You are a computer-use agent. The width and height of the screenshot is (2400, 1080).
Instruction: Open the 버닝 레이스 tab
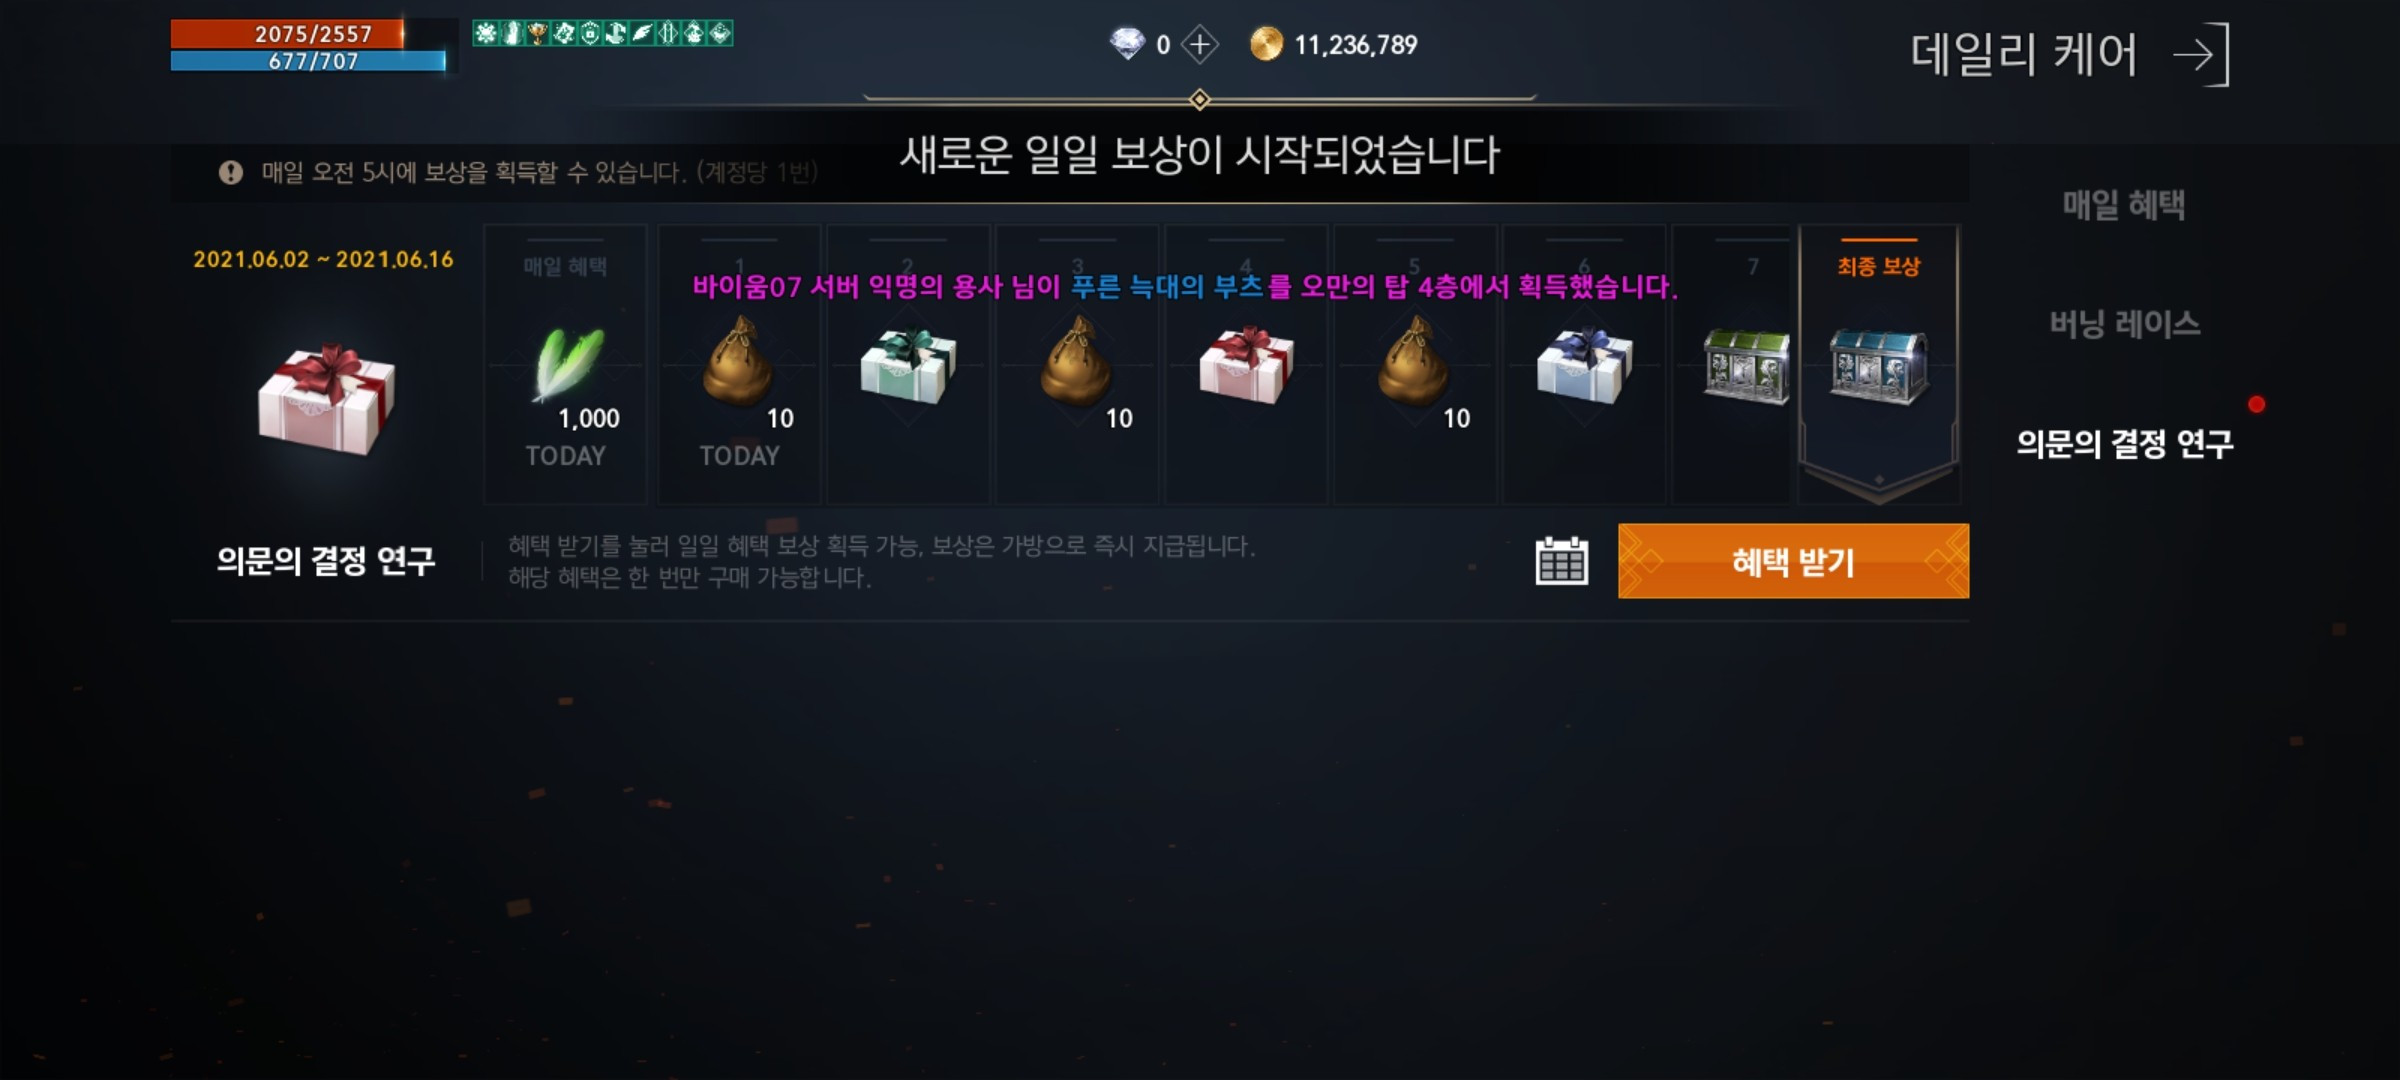(2124, 324)
